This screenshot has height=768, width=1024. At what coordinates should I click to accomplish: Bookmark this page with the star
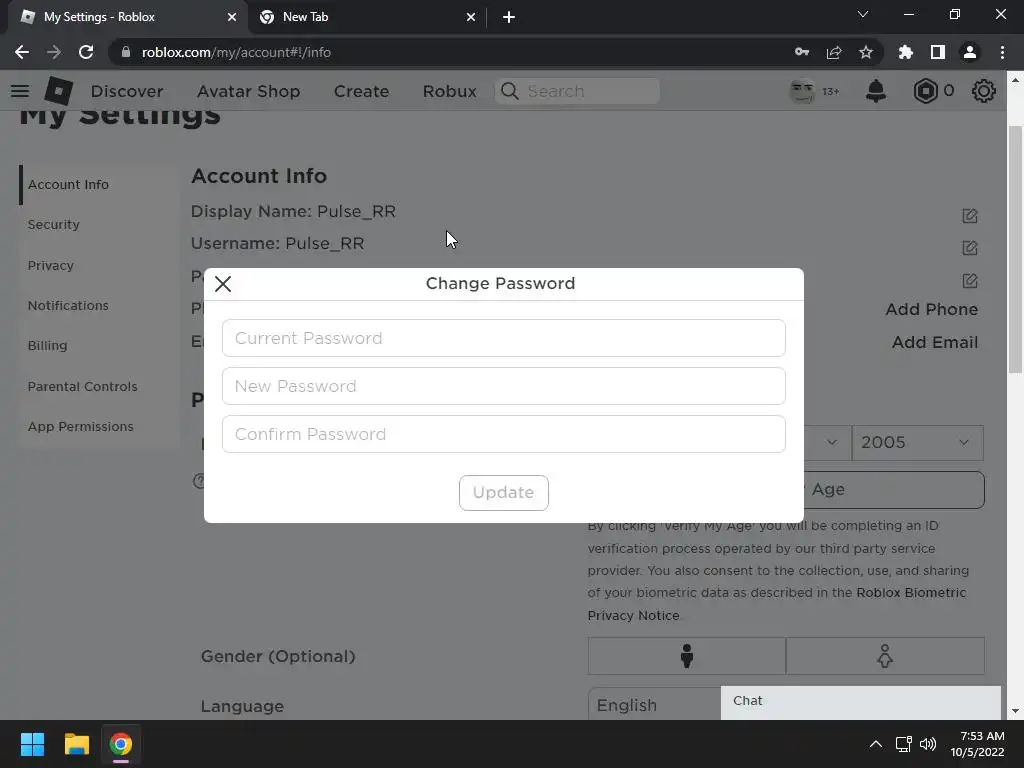(x=866, y=52)
